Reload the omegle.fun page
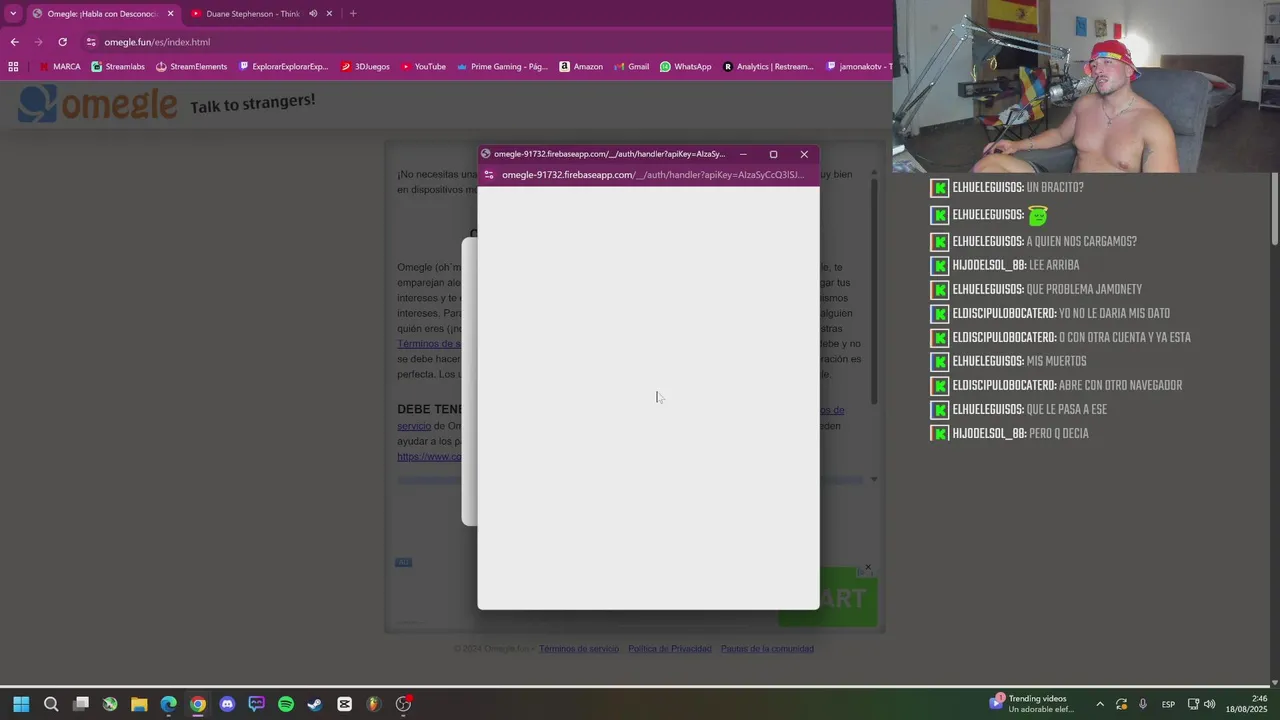 point(62,42)
